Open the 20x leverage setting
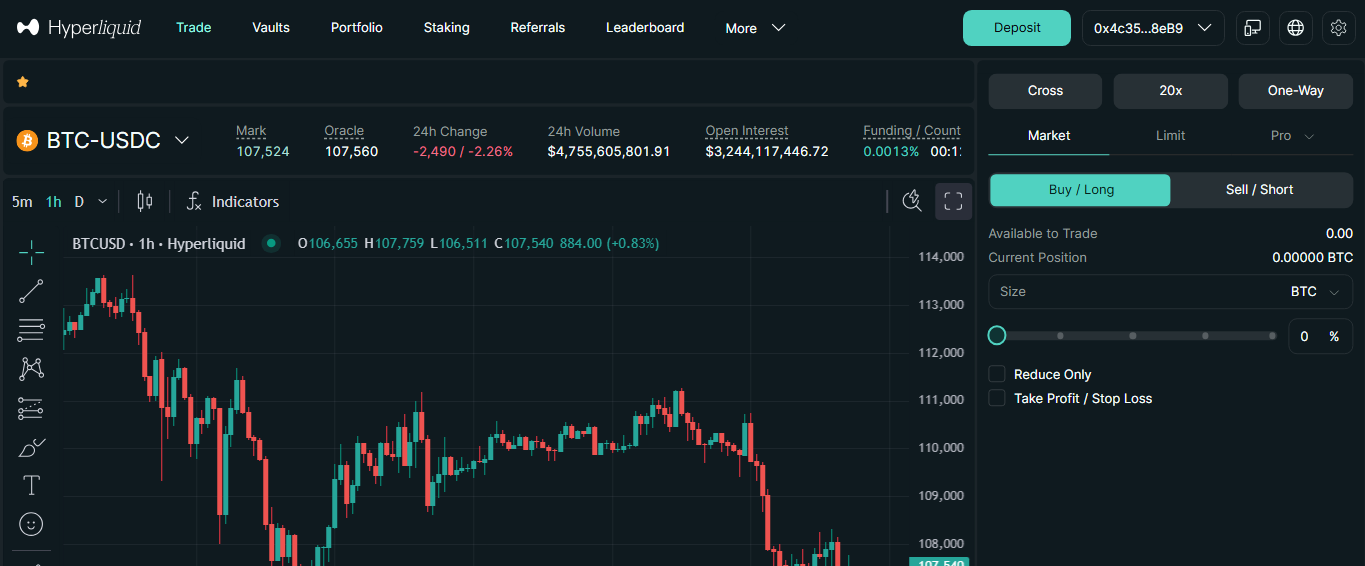 [x=1170, y=91]
